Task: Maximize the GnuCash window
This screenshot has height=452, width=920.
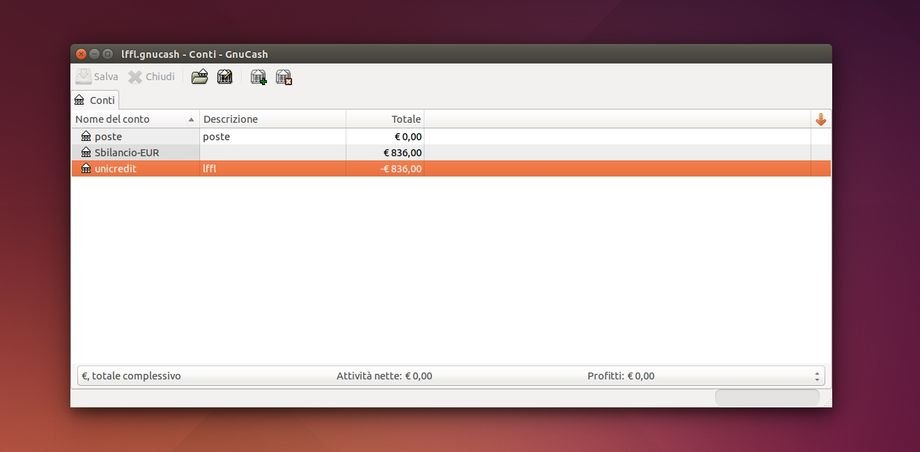Action: click(x=108, y=54)
